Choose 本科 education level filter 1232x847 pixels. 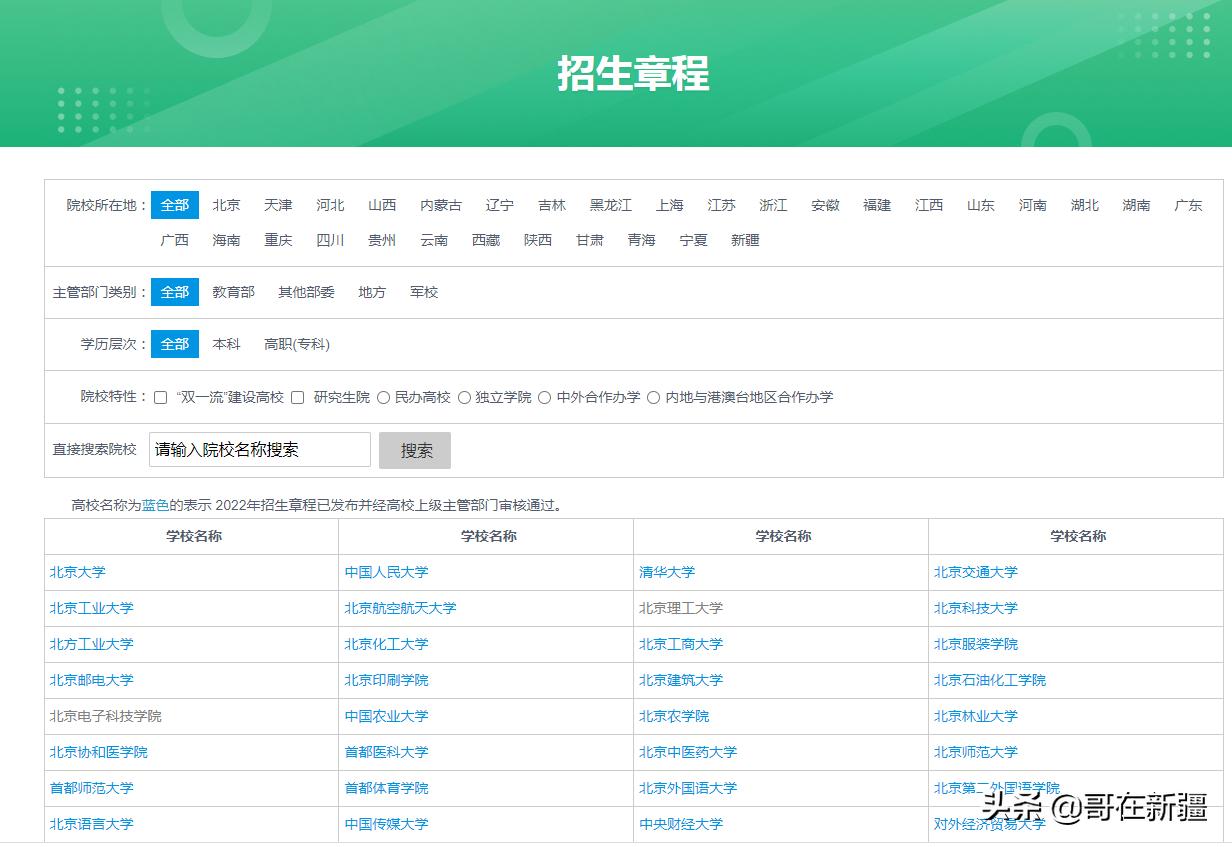point(226,344)
